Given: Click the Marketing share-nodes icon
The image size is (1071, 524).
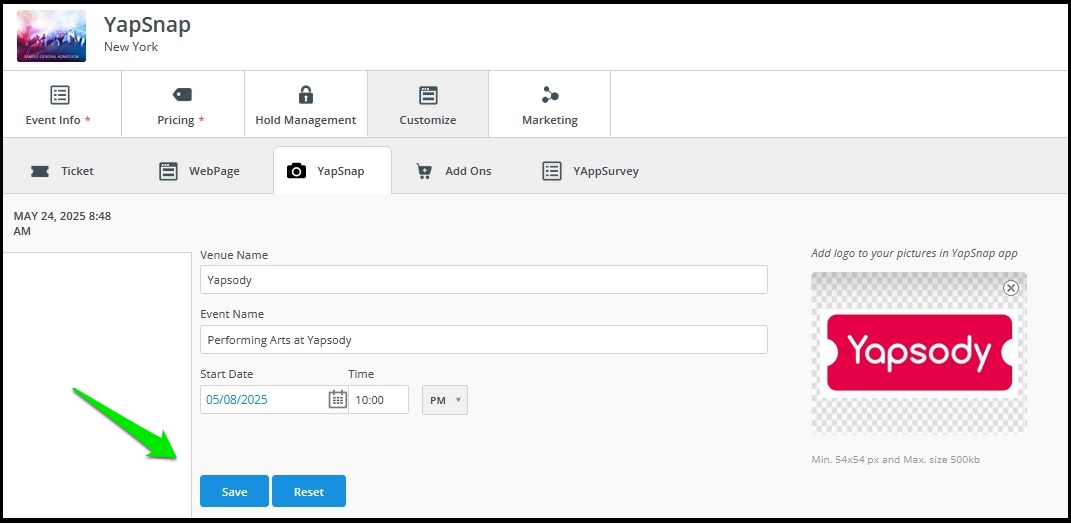Looking at the screenshot, I should (x=550, y=95).
